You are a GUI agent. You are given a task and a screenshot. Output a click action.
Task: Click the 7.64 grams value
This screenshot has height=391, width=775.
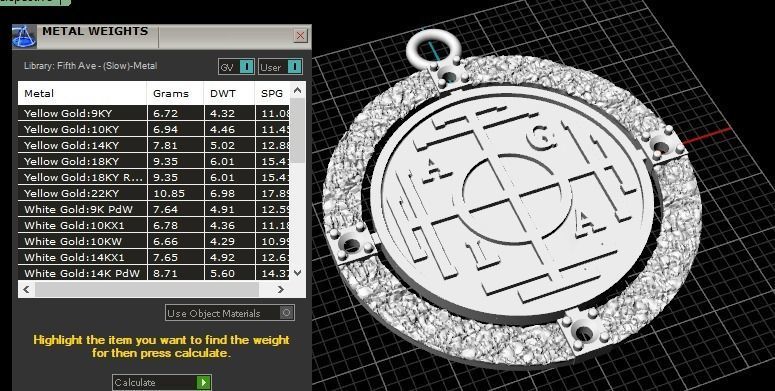pyautogui.click(x=165, y=209)
